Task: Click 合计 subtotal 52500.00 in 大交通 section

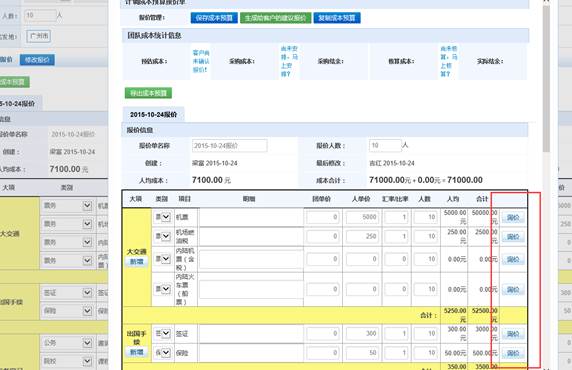Action: coord(484,315)
